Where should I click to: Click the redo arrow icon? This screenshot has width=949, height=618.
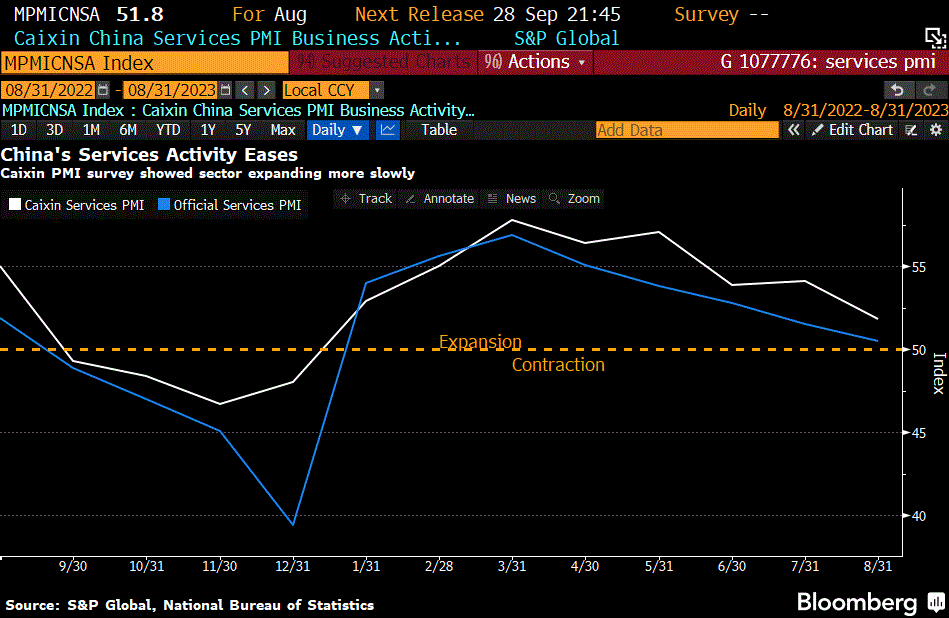pos(930,90)
